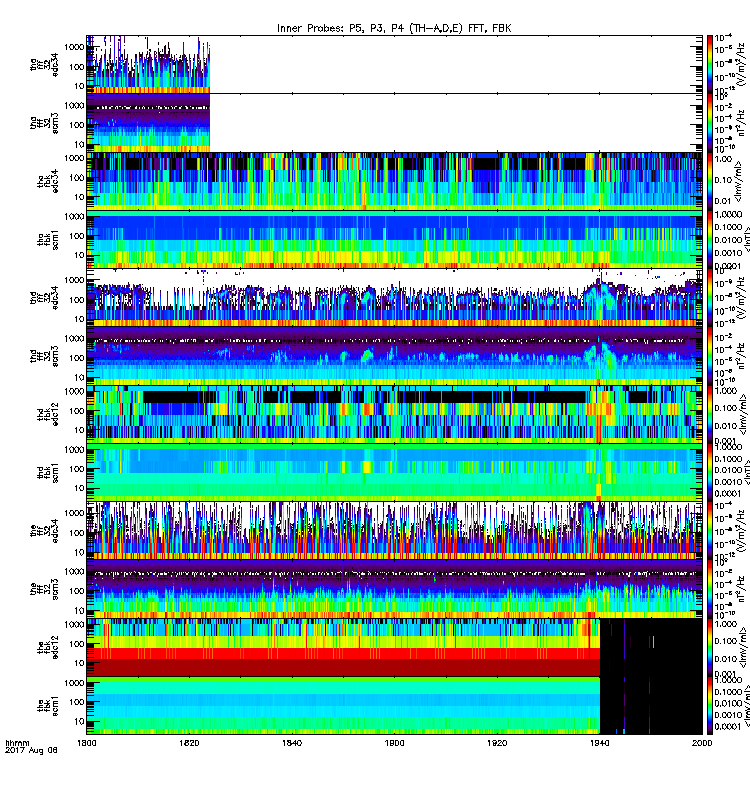This screenshot has height=800, width=750.
Task: Click the 10 frequency tick of the fbk scm1
Action: click(79, 721)
